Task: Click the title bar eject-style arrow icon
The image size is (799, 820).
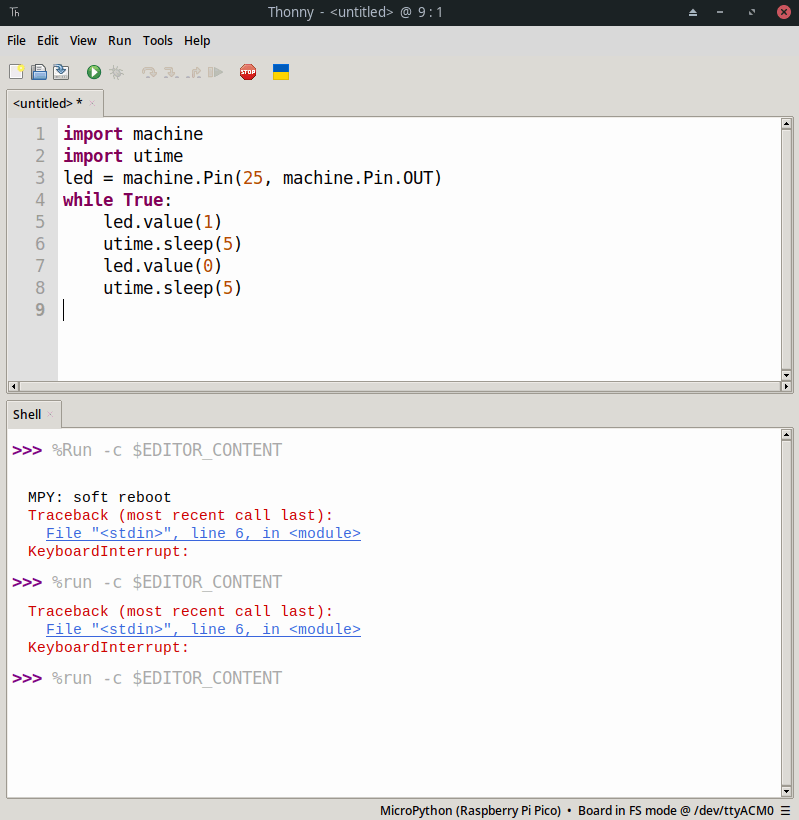Action: point(693,12)
